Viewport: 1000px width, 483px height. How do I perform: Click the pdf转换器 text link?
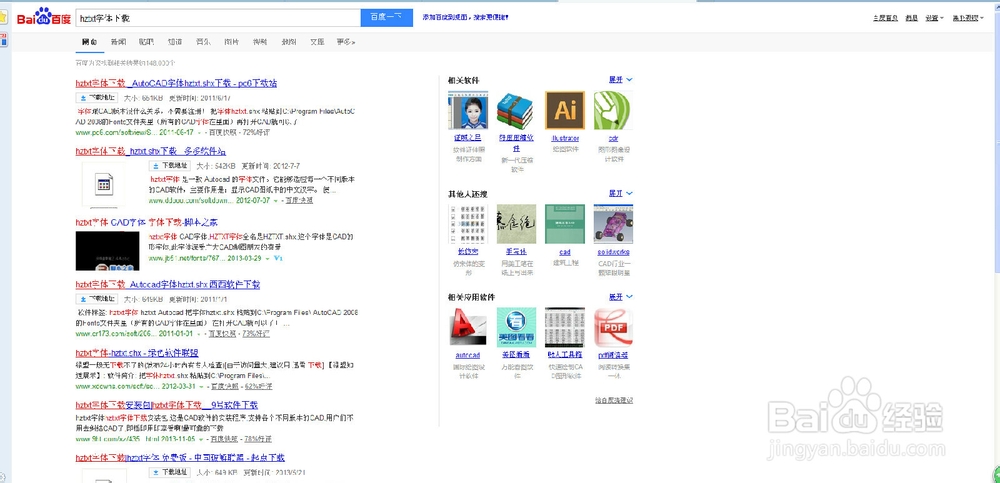click(x=613, y=355)
